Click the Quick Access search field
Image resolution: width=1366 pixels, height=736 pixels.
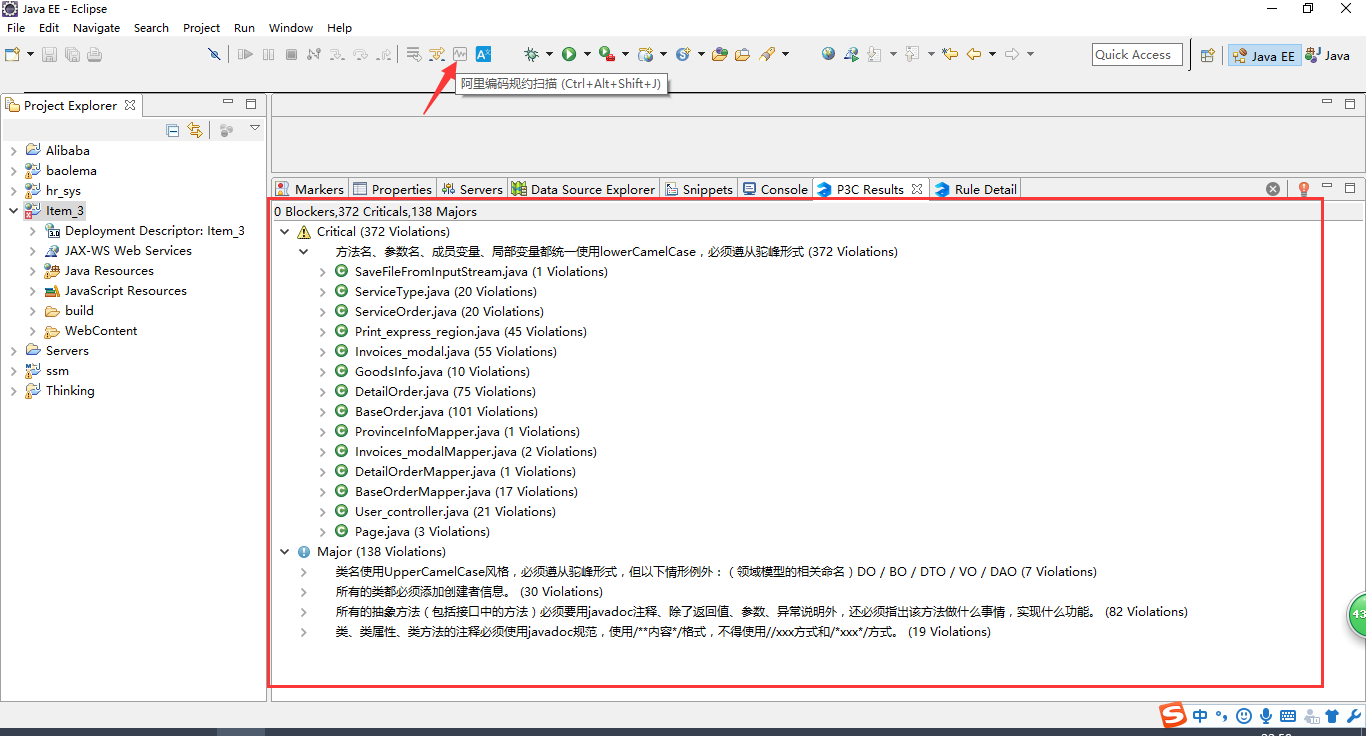[x=1137, y=55]
